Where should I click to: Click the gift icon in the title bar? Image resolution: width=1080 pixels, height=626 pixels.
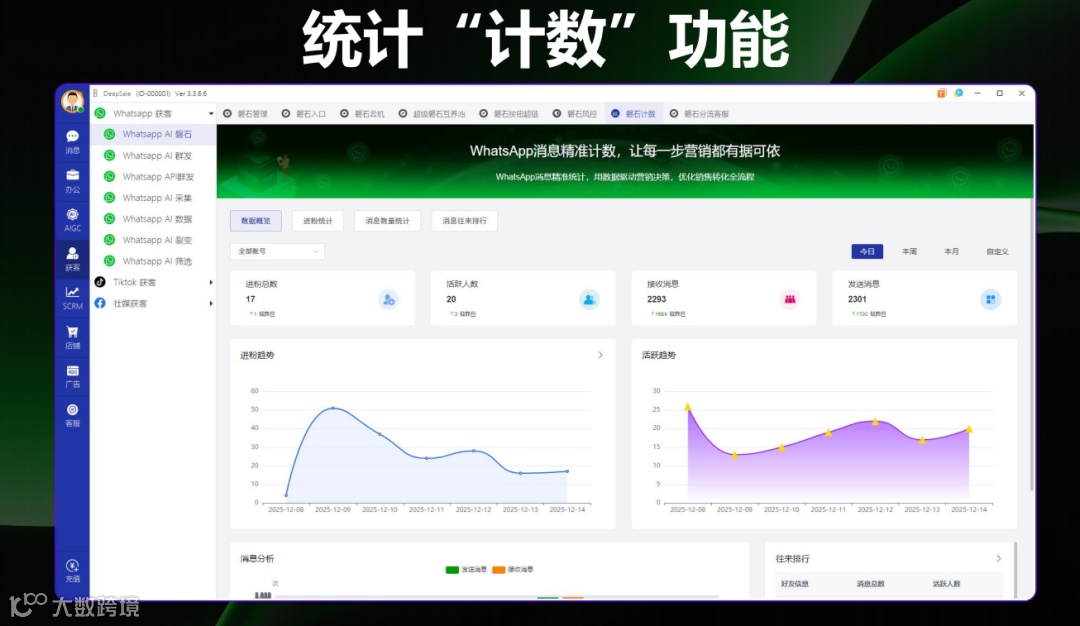(x=941, y=93)
